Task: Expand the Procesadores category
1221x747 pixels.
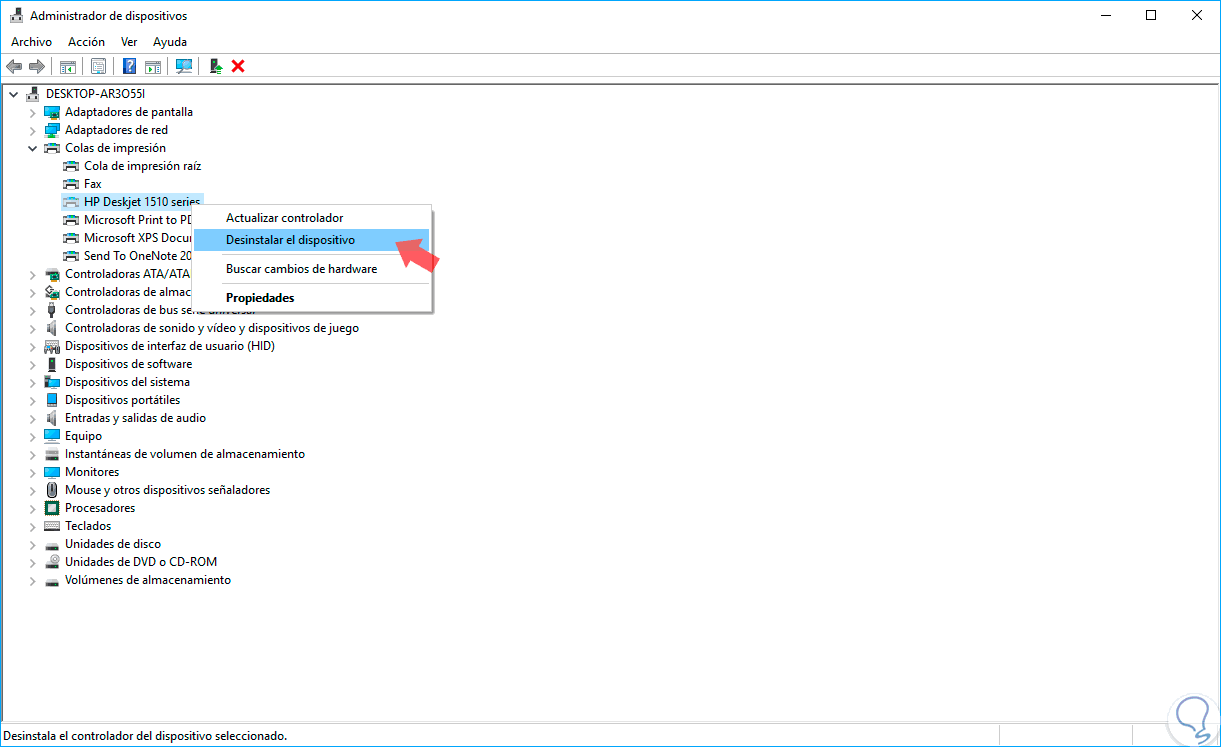Action: tap(32, 508)
